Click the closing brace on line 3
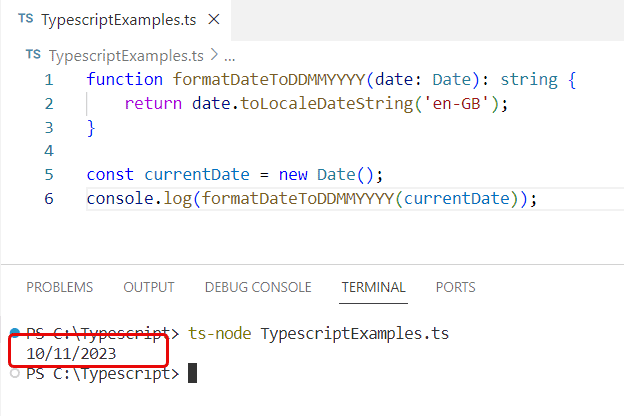This screenshot has width=624, height=416. tap(91, 128)
